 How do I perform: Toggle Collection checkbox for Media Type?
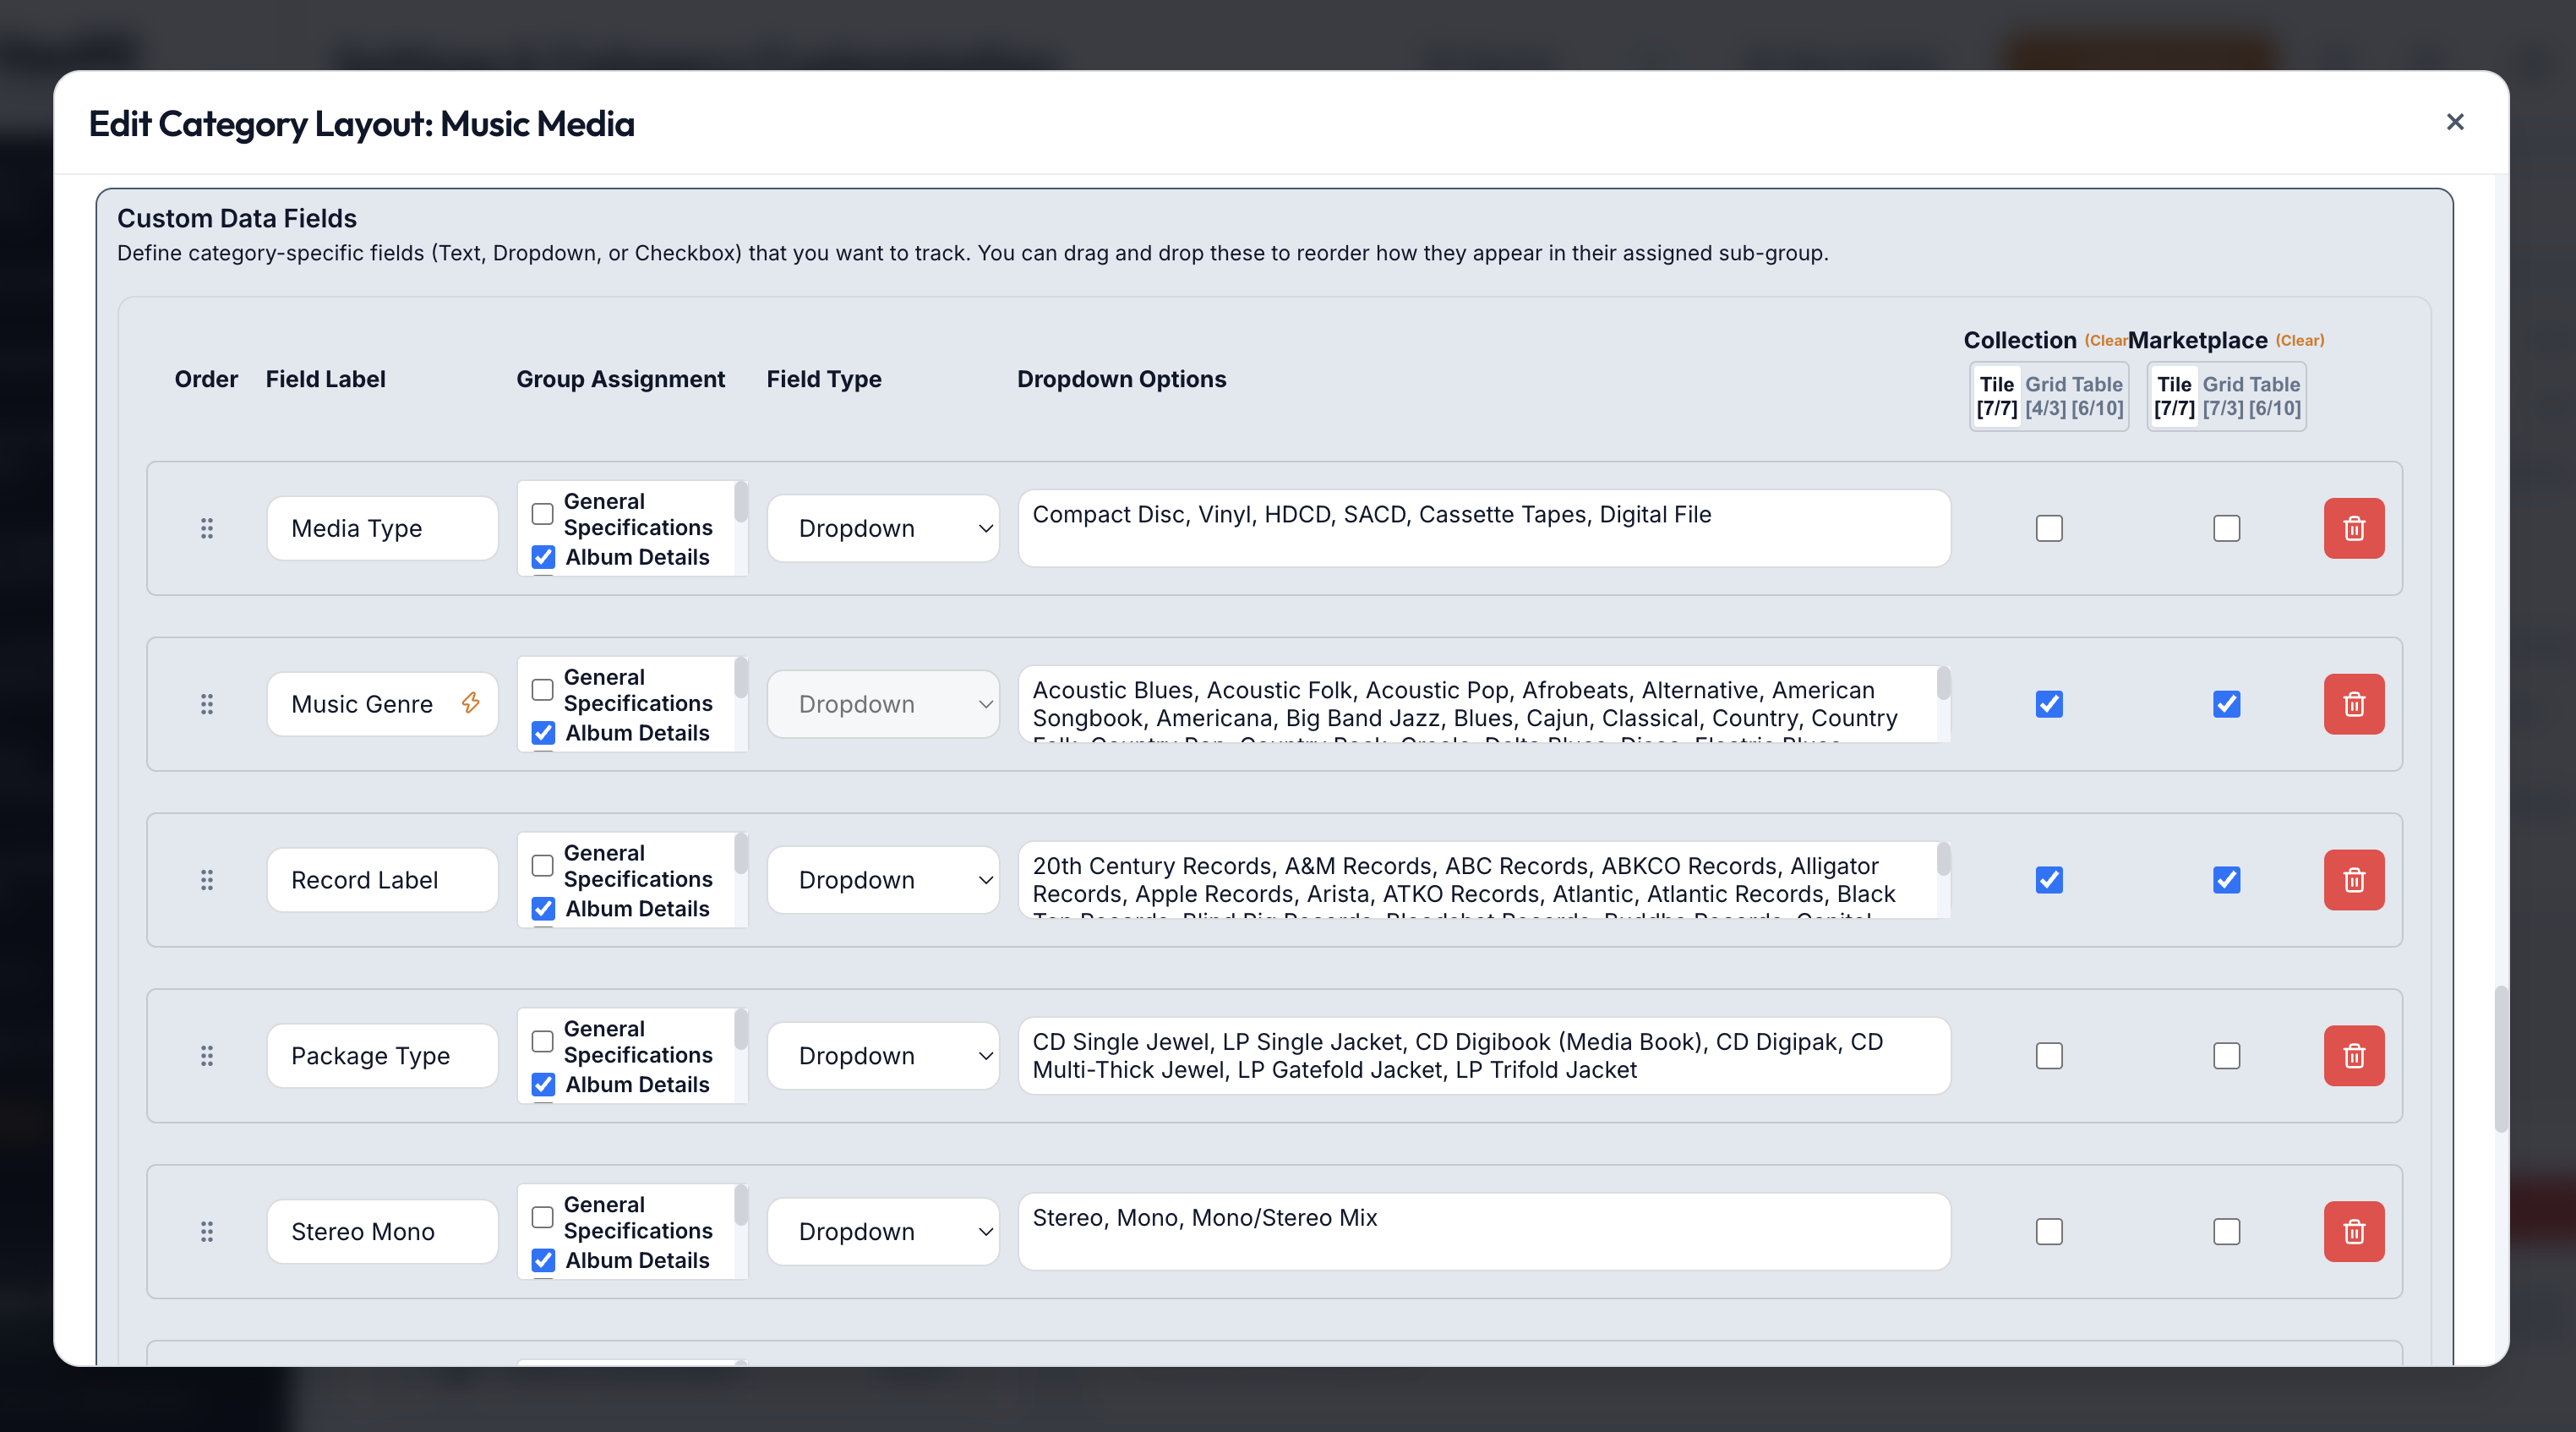(2049, 528)
